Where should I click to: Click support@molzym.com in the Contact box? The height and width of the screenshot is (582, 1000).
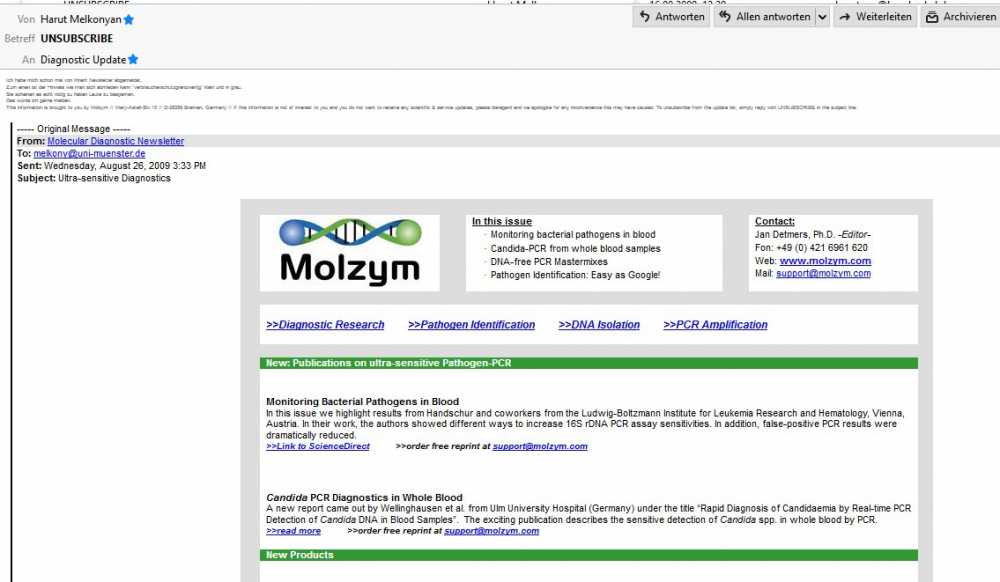pyautogui.click(x=823, y=273)
